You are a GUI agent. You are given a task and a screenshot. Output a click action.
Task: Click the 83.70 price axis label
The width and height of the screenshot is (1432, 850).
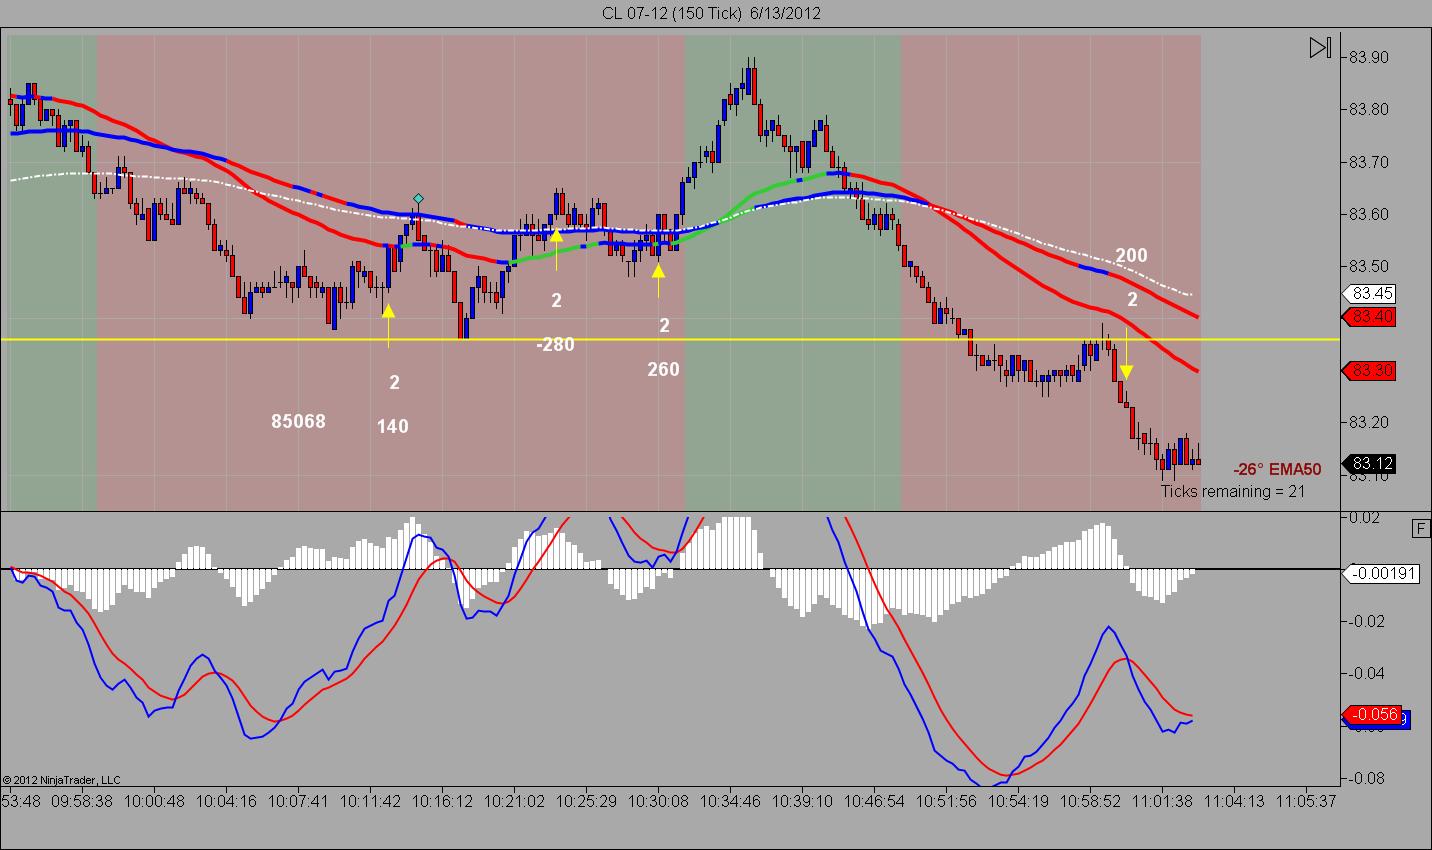[1368, 162]
